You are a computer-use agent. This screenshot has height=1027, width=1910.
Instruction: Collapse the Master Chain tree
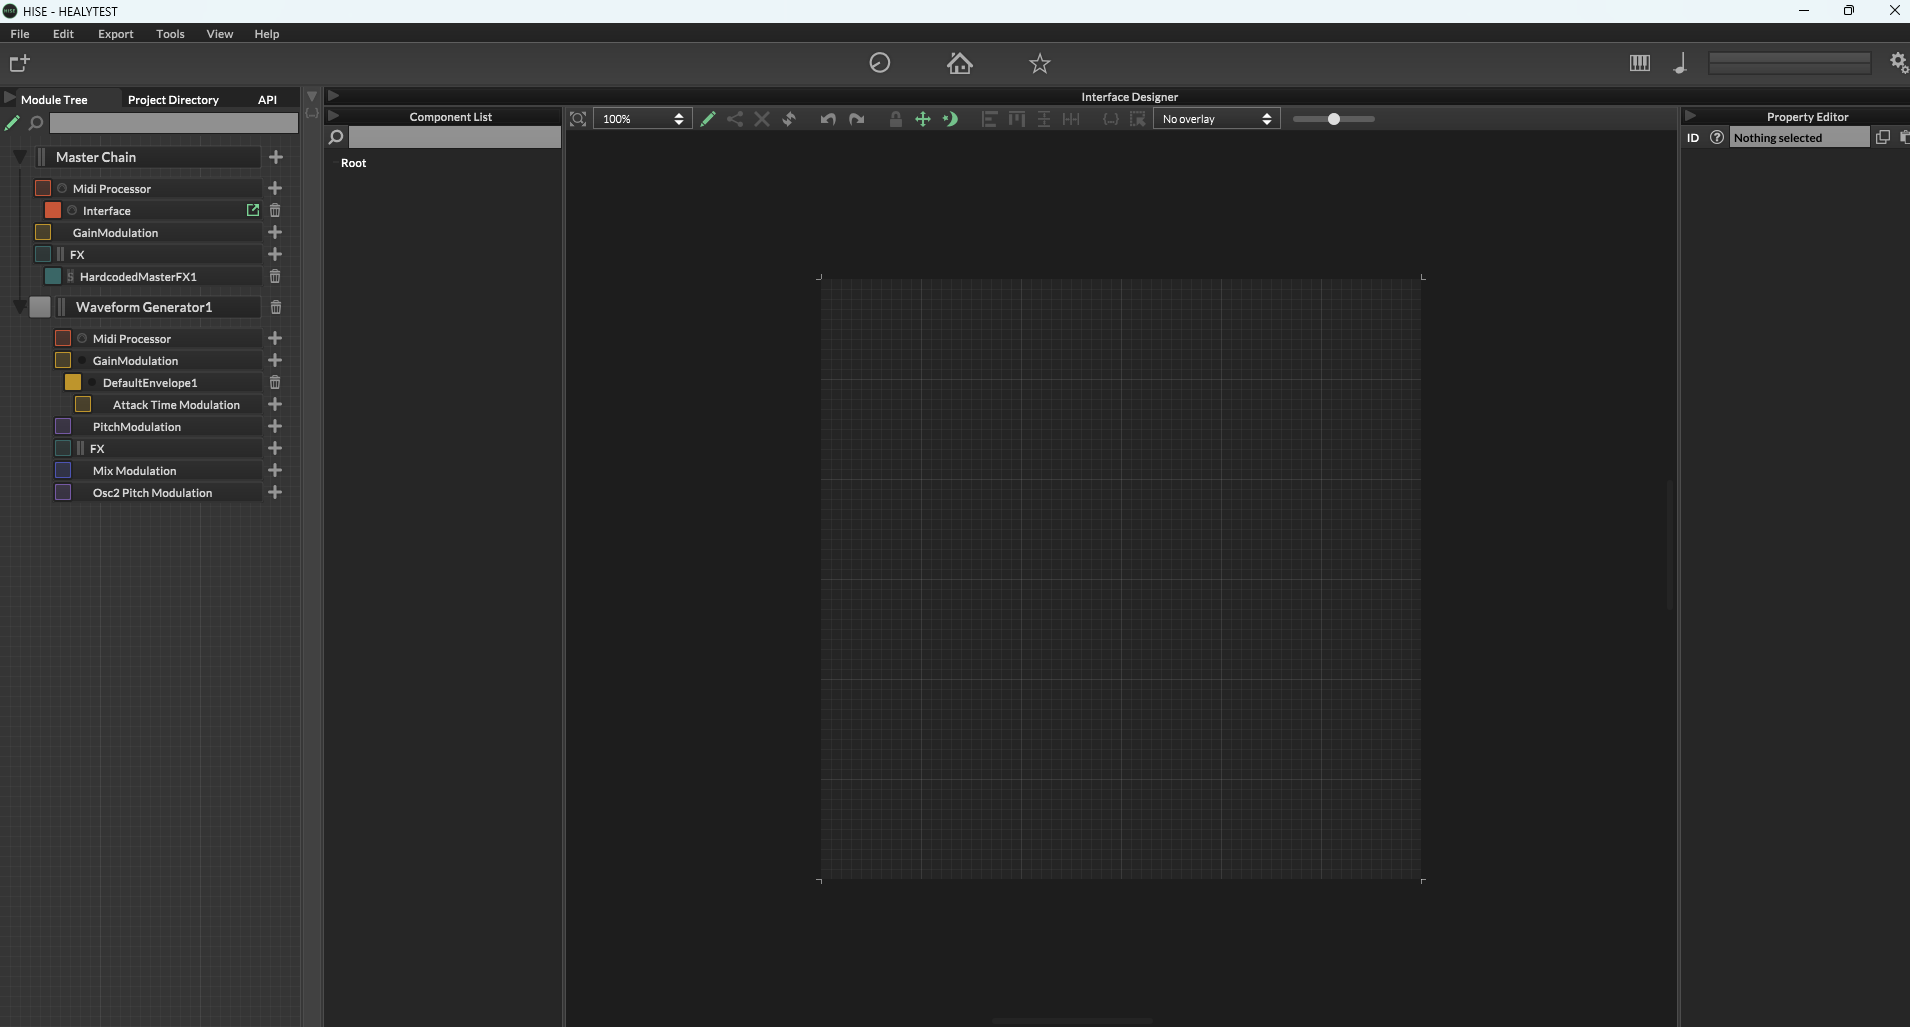point(20,157)
